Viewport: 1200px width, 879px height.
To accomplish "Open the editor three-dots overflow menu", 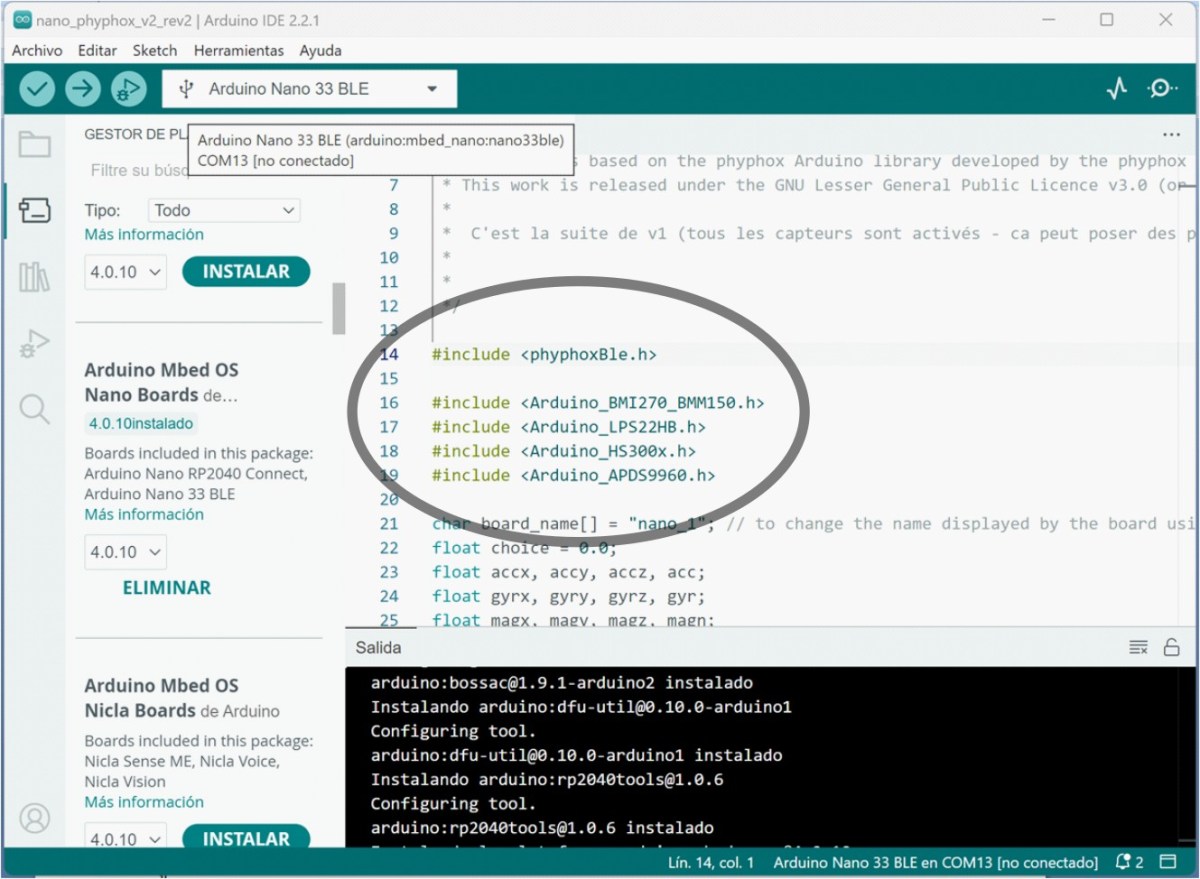I will click(x=1171, y=134).
